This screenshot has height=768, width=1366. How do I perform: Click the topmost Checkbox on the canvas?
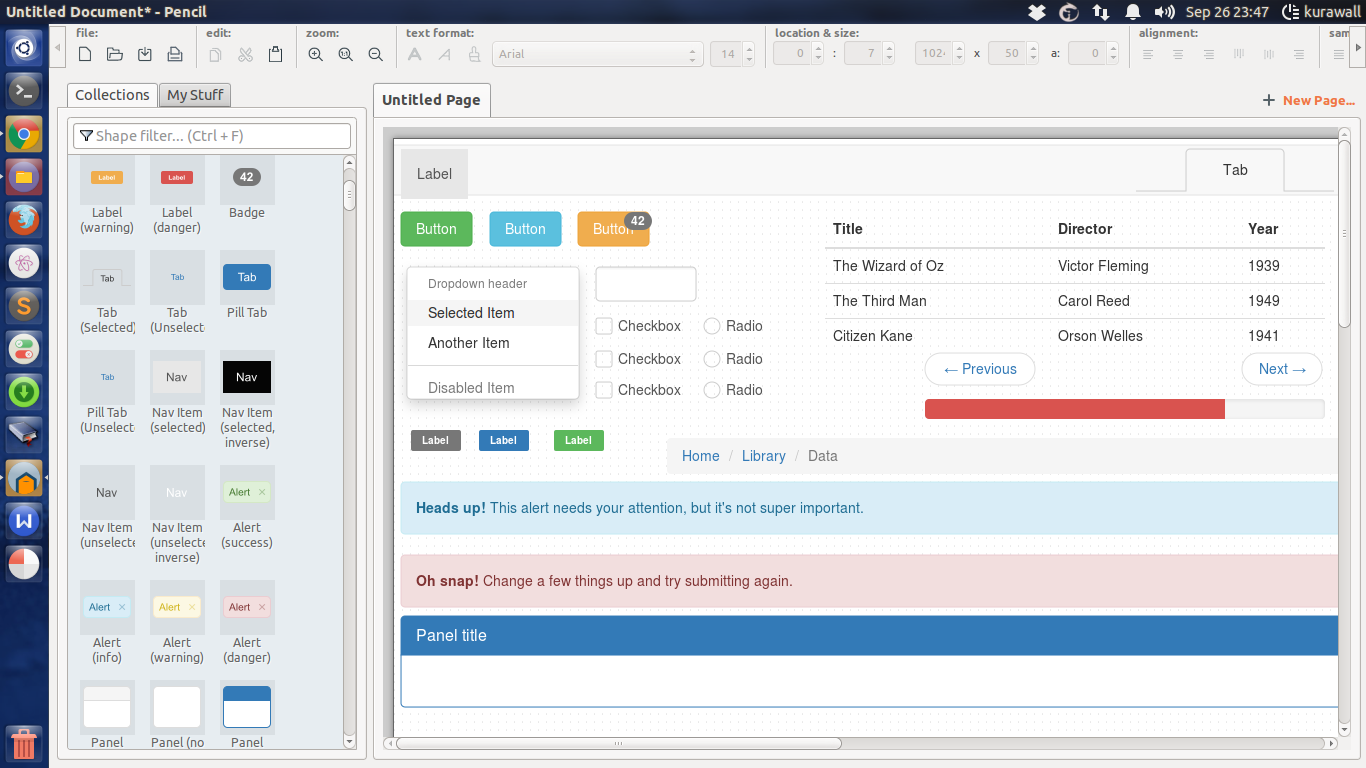pyautogui.click(x=638, y=326)
